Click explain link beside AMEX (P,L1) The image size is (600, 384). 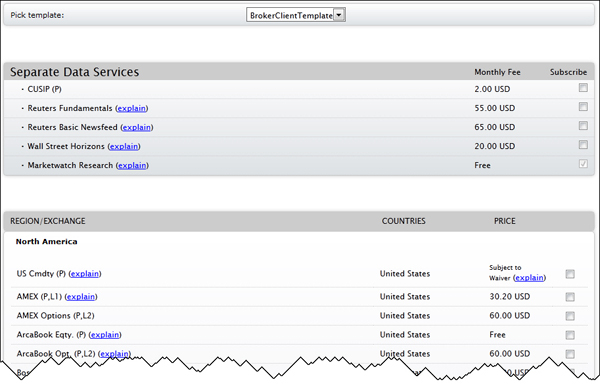pos(81,297)
